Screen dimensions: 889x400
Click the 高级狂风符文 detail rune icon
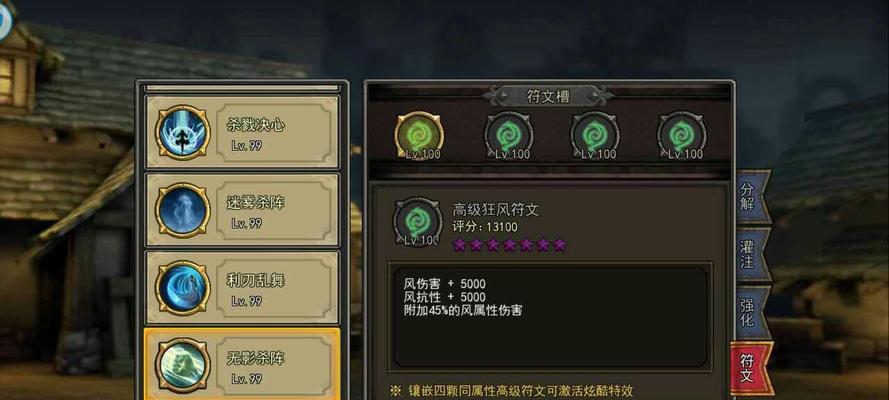pos(417,222)
